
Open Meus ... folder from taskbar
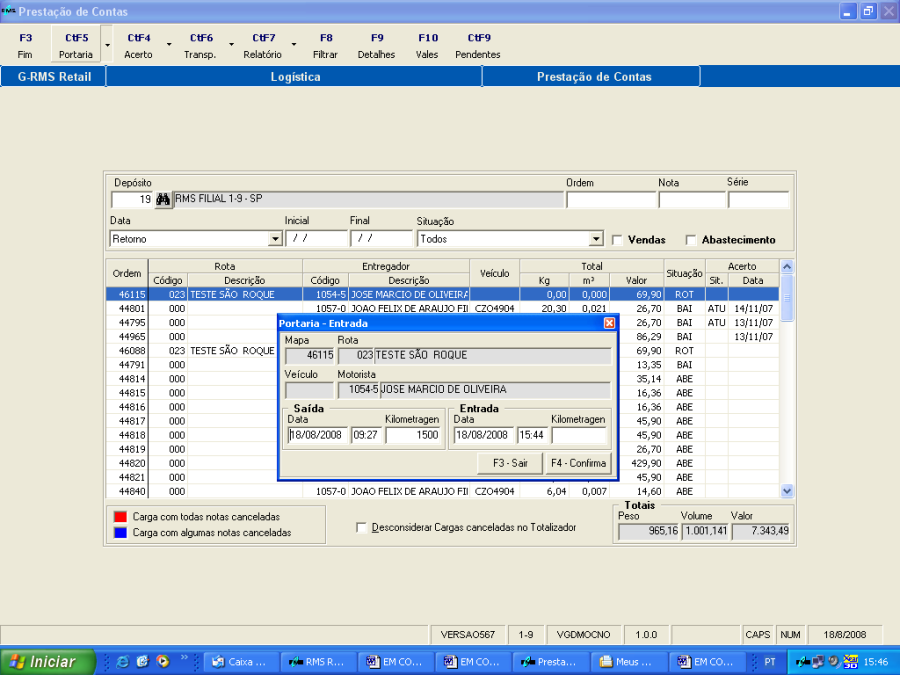pyautogui.click(x=628, y=662)
